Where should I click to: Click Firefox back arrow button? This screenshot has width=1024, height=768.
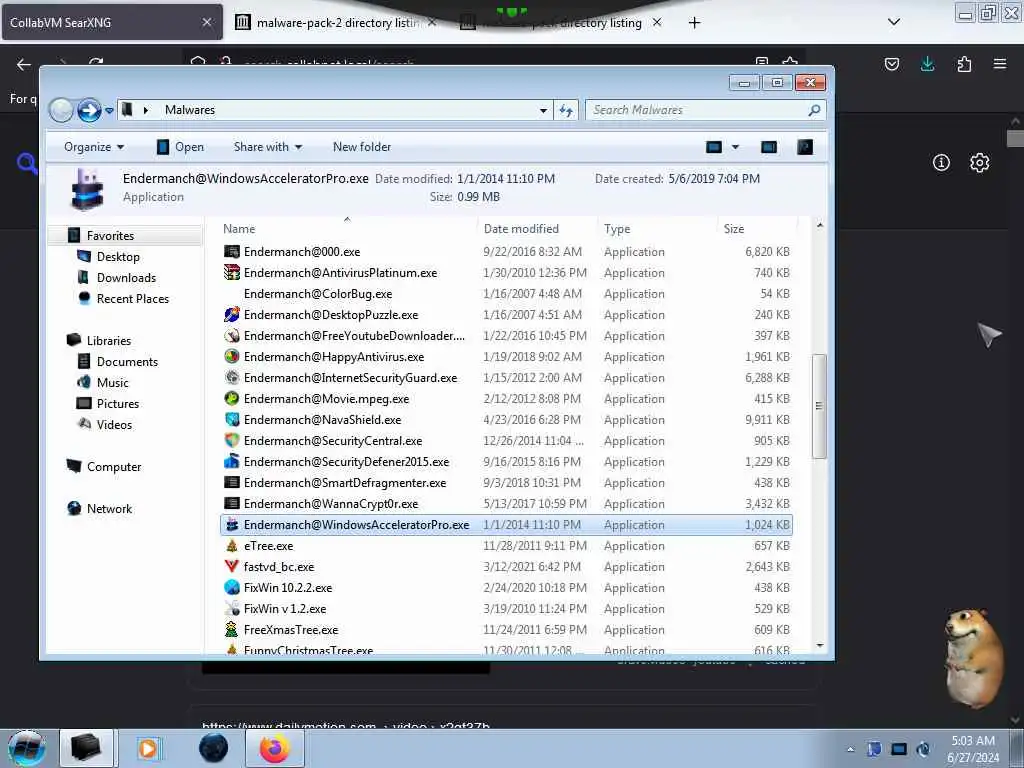(x=24, y=64)
